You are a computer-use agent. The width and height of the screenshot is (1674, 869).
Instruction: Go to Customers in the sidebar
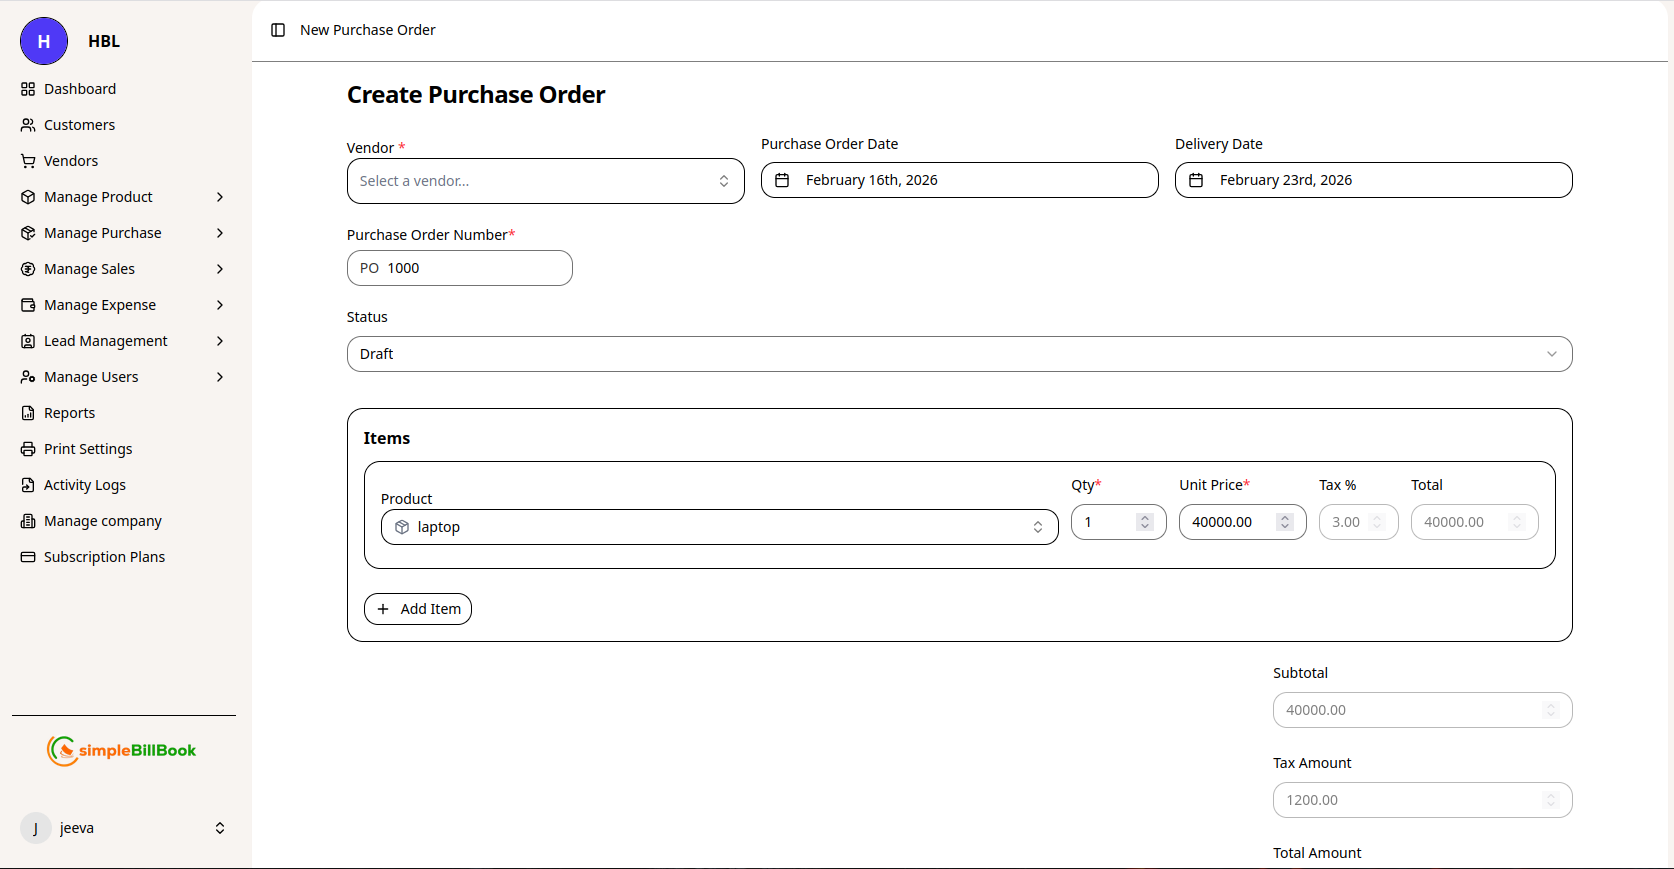(79, 125)
